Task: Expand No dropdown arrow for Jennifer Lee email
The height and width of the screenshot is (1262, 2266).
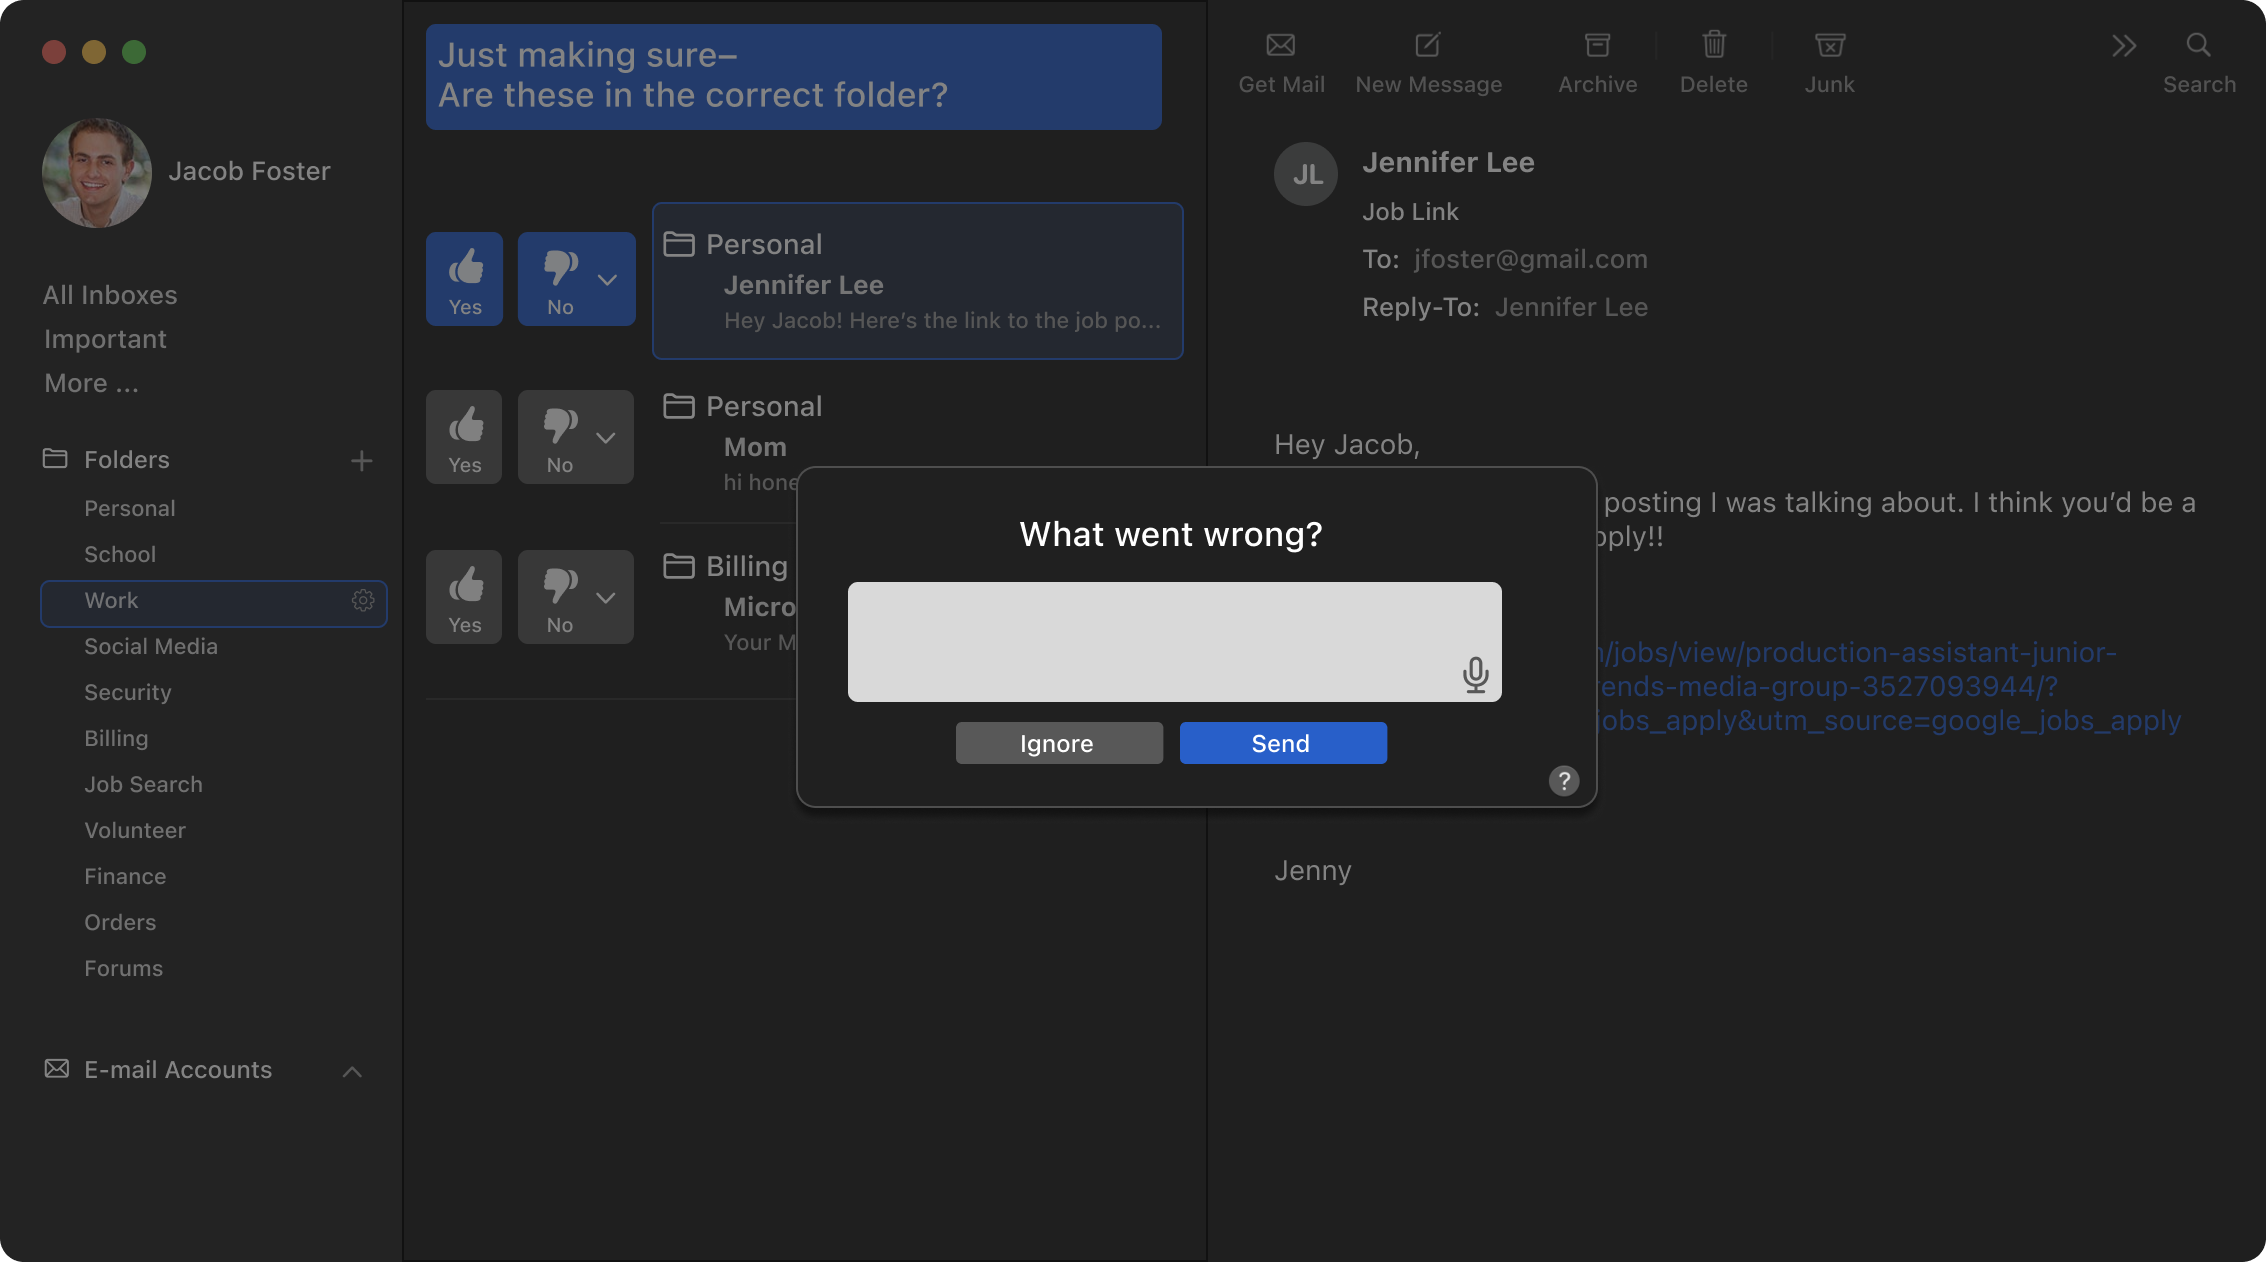Action: (607, 280)
